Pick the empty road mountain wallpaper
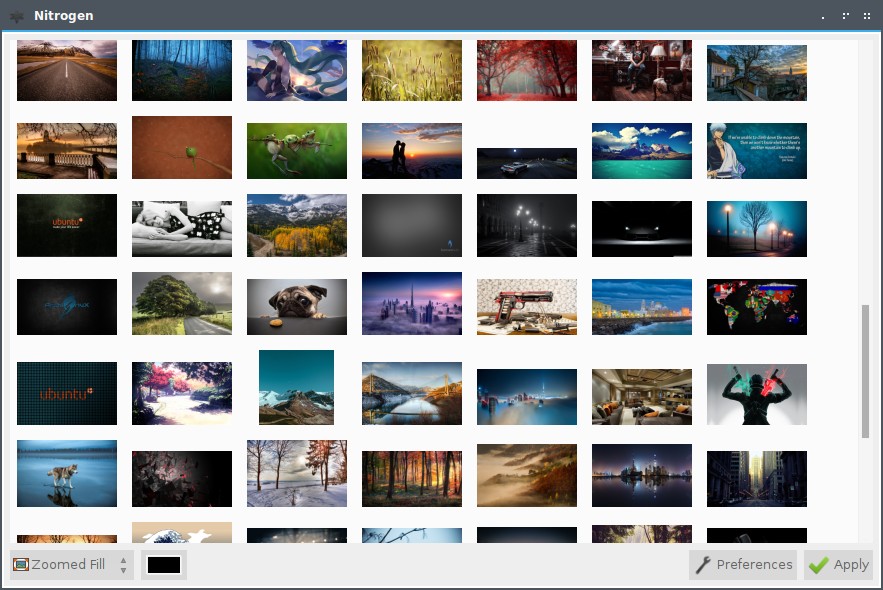The height and width of the screenshot is (590, 883). pos(67,70)
